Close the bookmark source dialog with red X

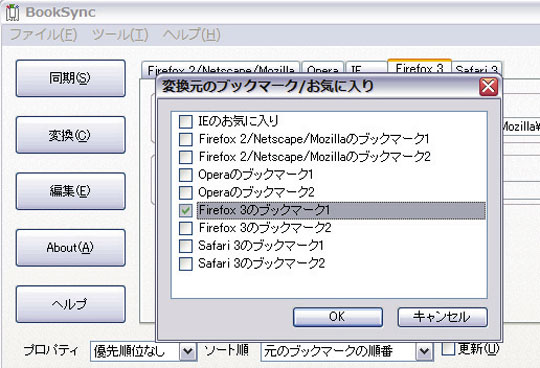[x=488, y=86]
